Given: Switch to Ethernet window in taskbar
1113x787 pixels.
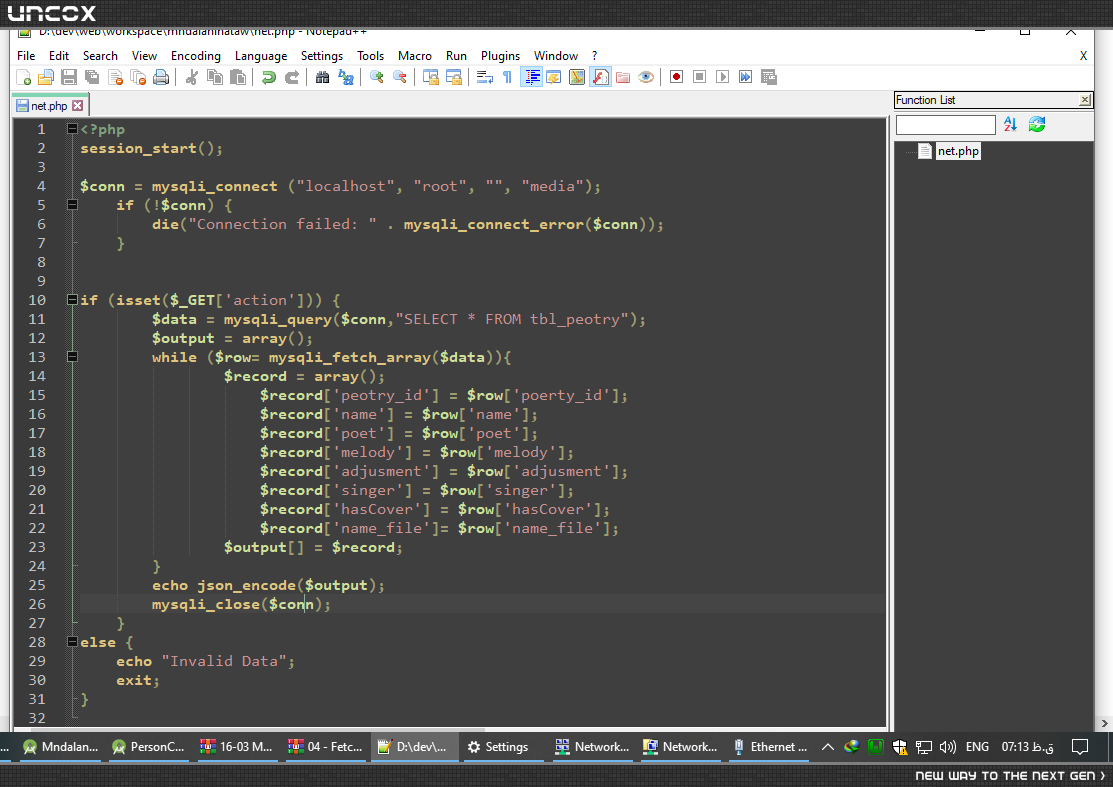Looking at the screenshot, I should [770, 747].
